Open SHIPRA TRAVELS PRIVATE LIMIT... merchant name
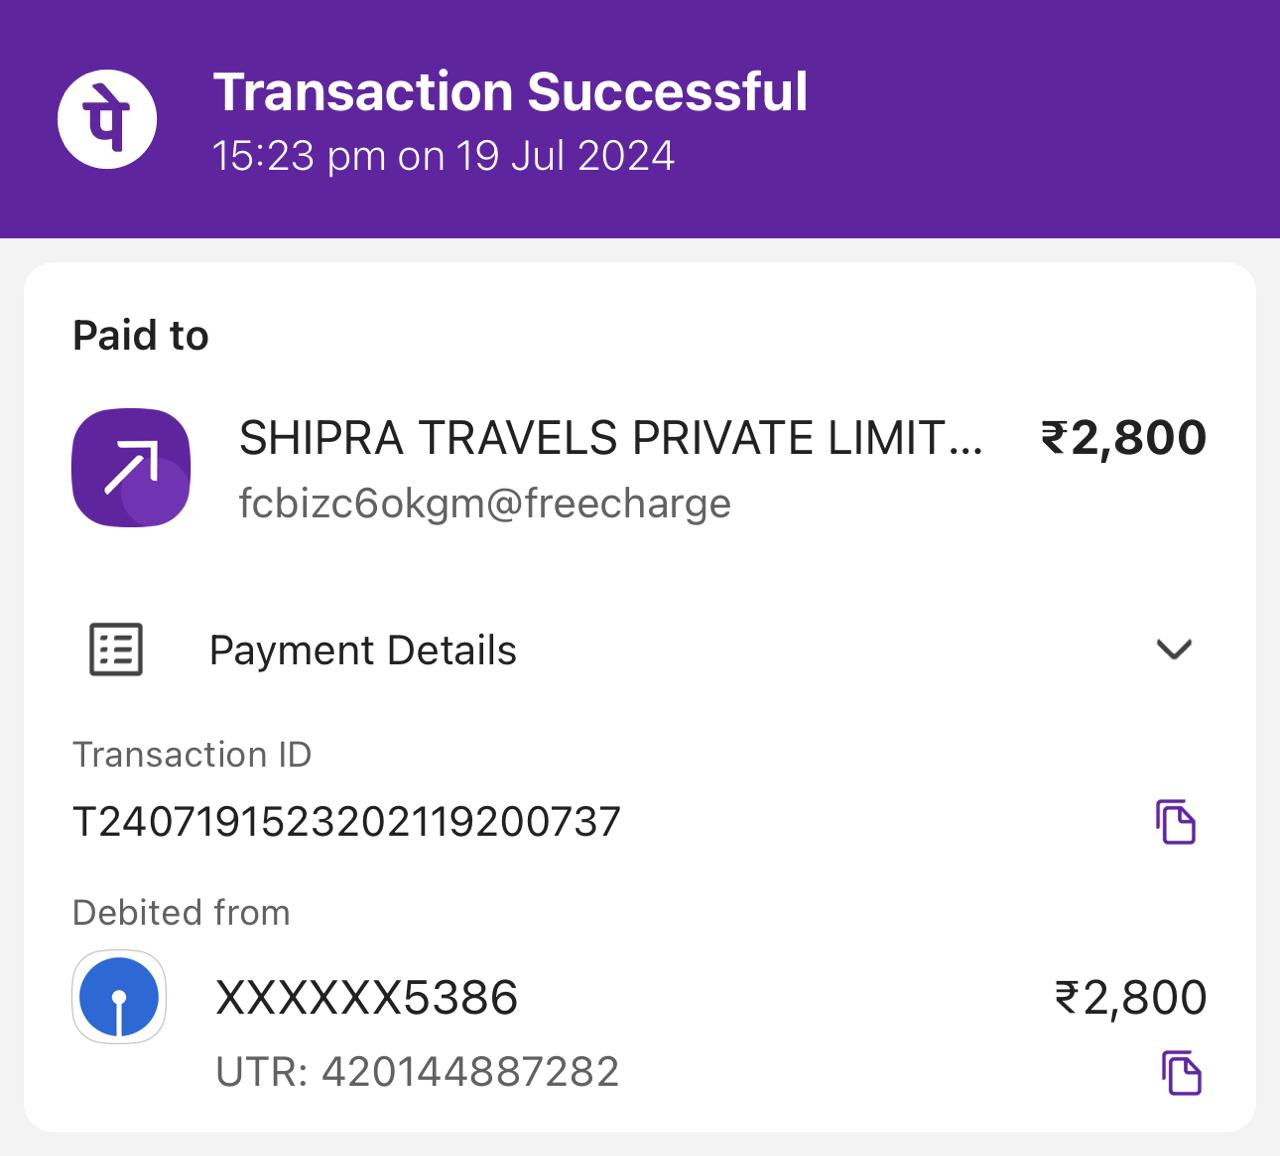The width and height of the screenshot is (1280, 1156). coord(611,438)
